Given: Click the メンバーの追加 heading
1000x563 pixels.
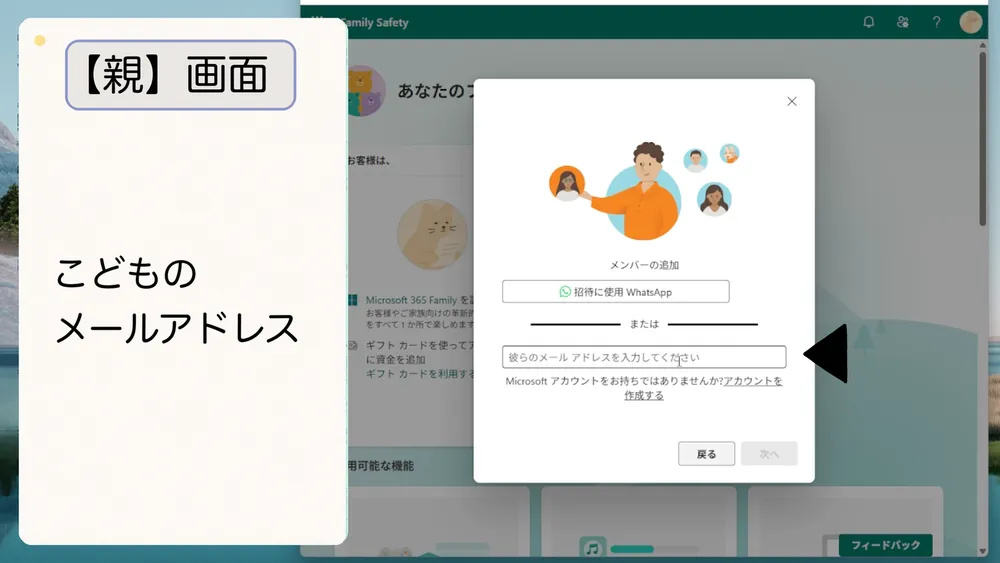Looking at the screenshot, I should (x=644, y=265).
